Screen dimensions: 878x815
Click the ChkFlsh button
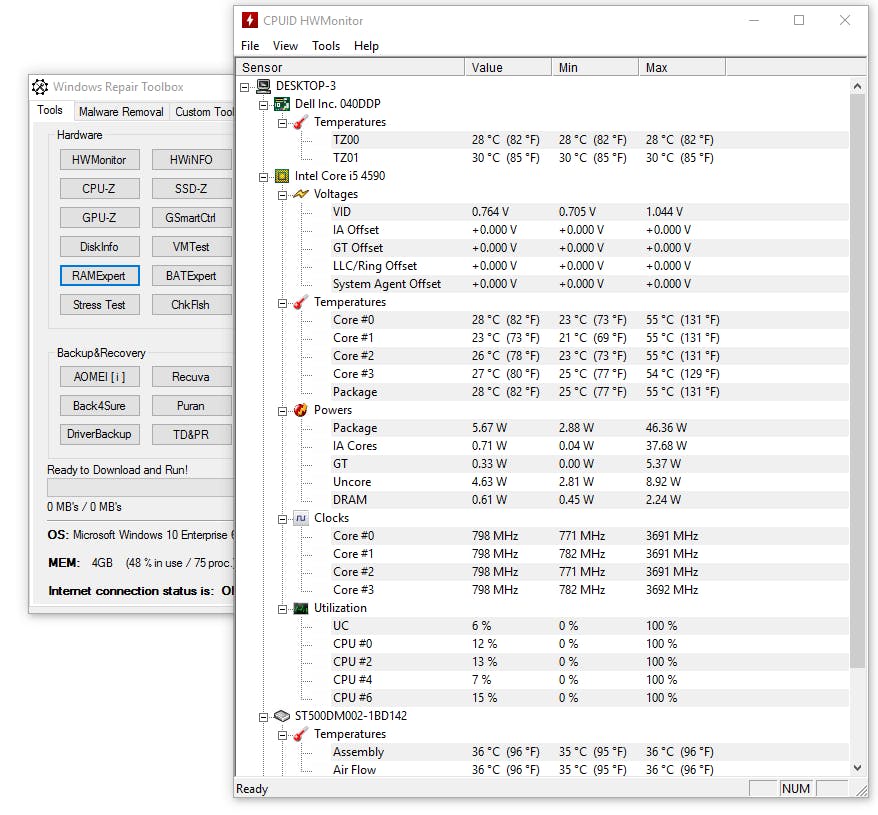click(191, 305)
